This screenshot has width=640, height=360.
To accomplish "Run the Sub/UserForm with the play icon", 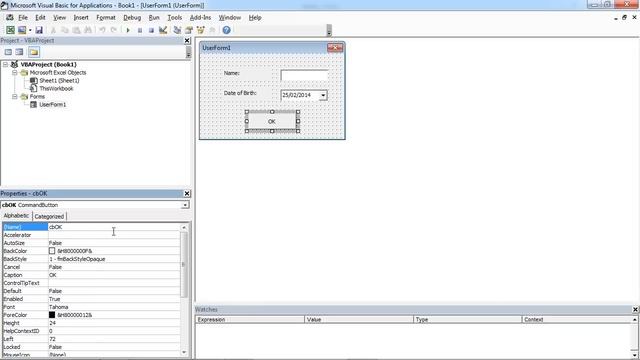I will [128, 30].
